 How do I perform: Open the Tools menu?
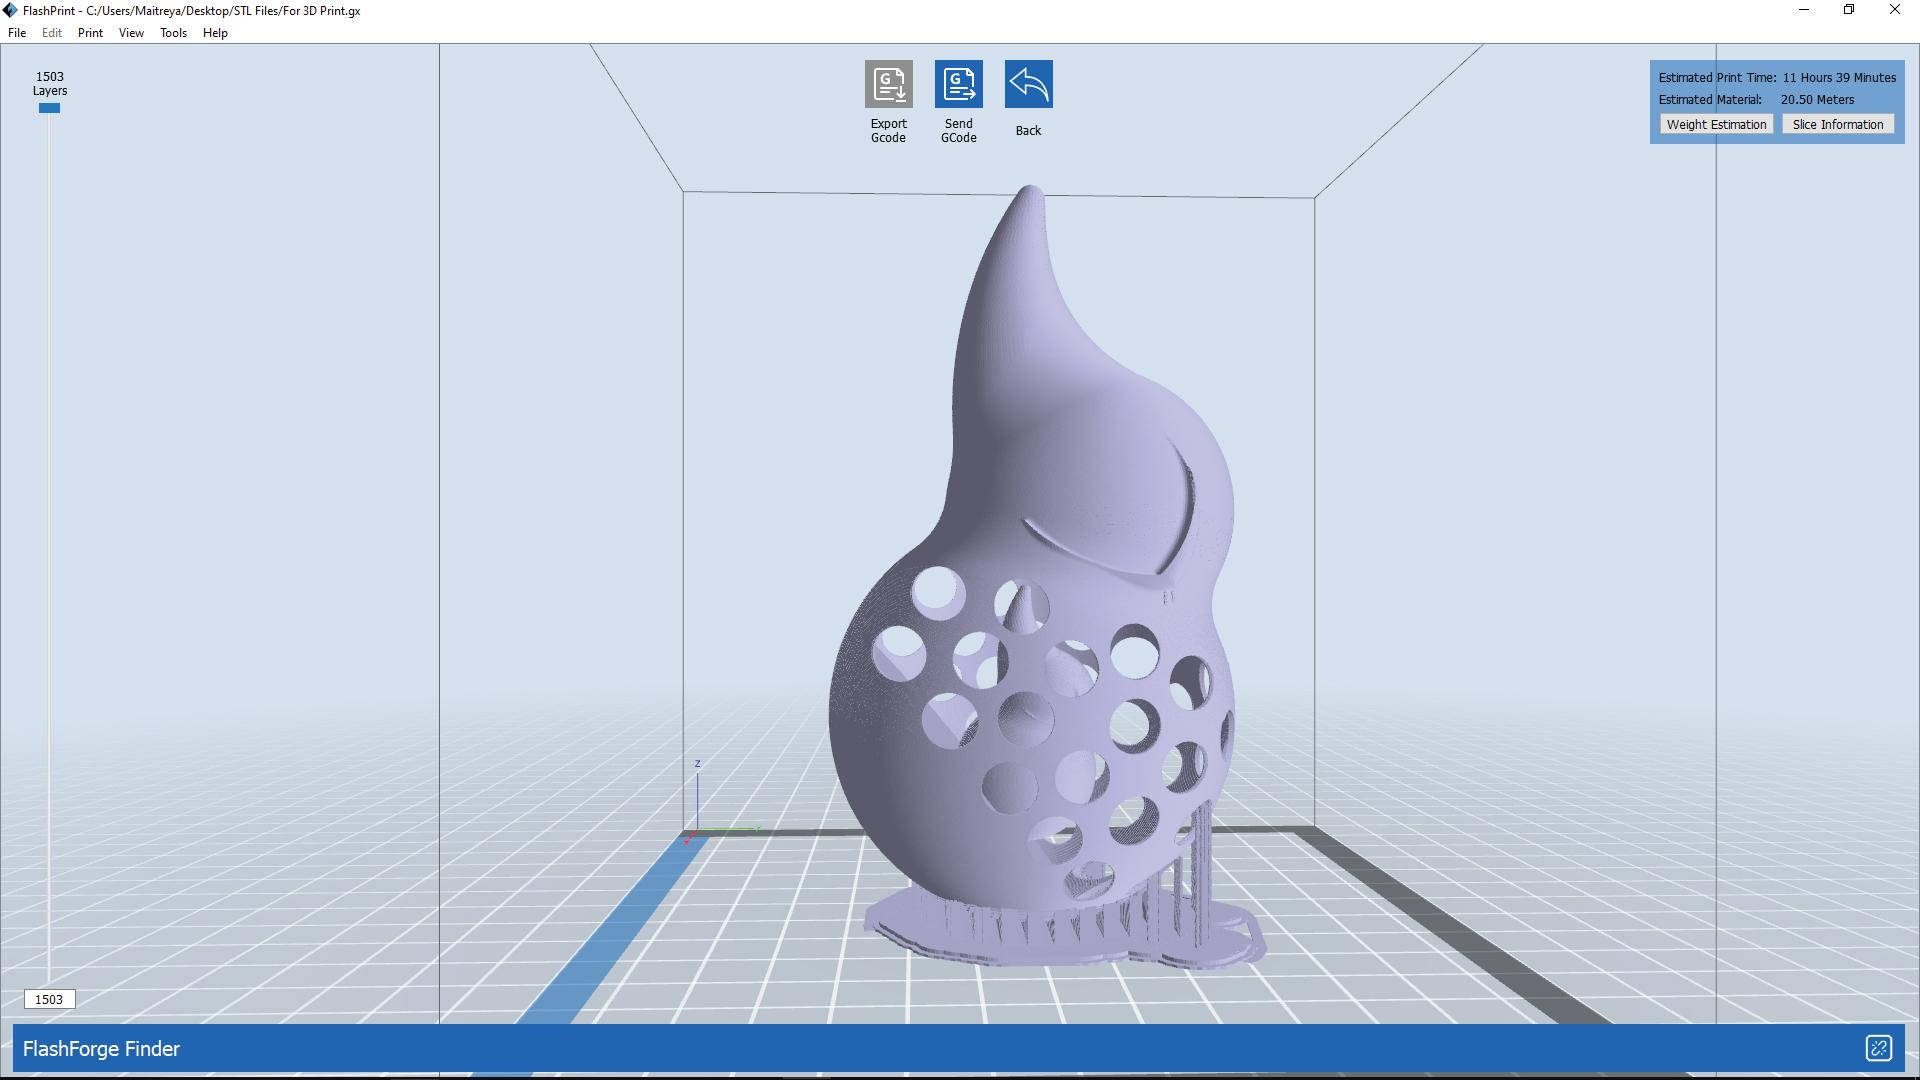(173, 33)
